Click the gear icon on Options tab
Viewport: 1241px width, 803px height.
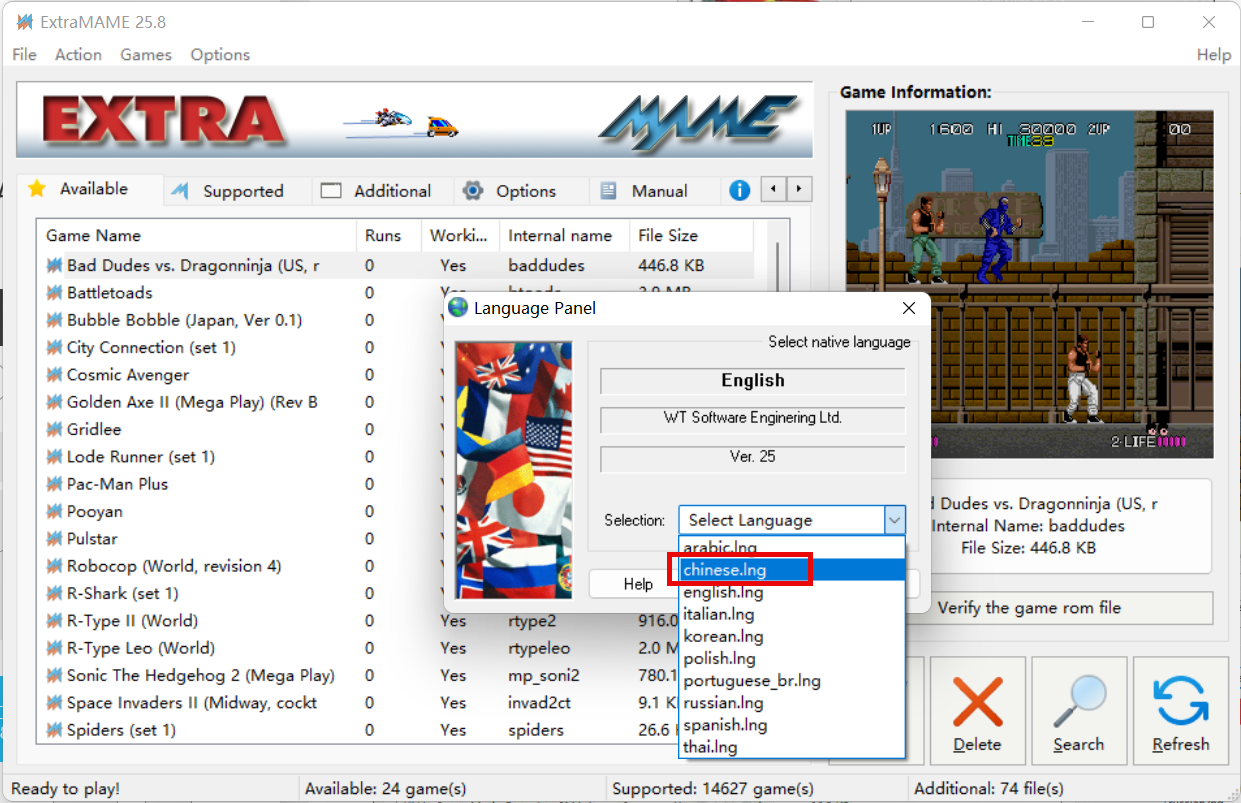pyautogui.click(x=473, y=190)
